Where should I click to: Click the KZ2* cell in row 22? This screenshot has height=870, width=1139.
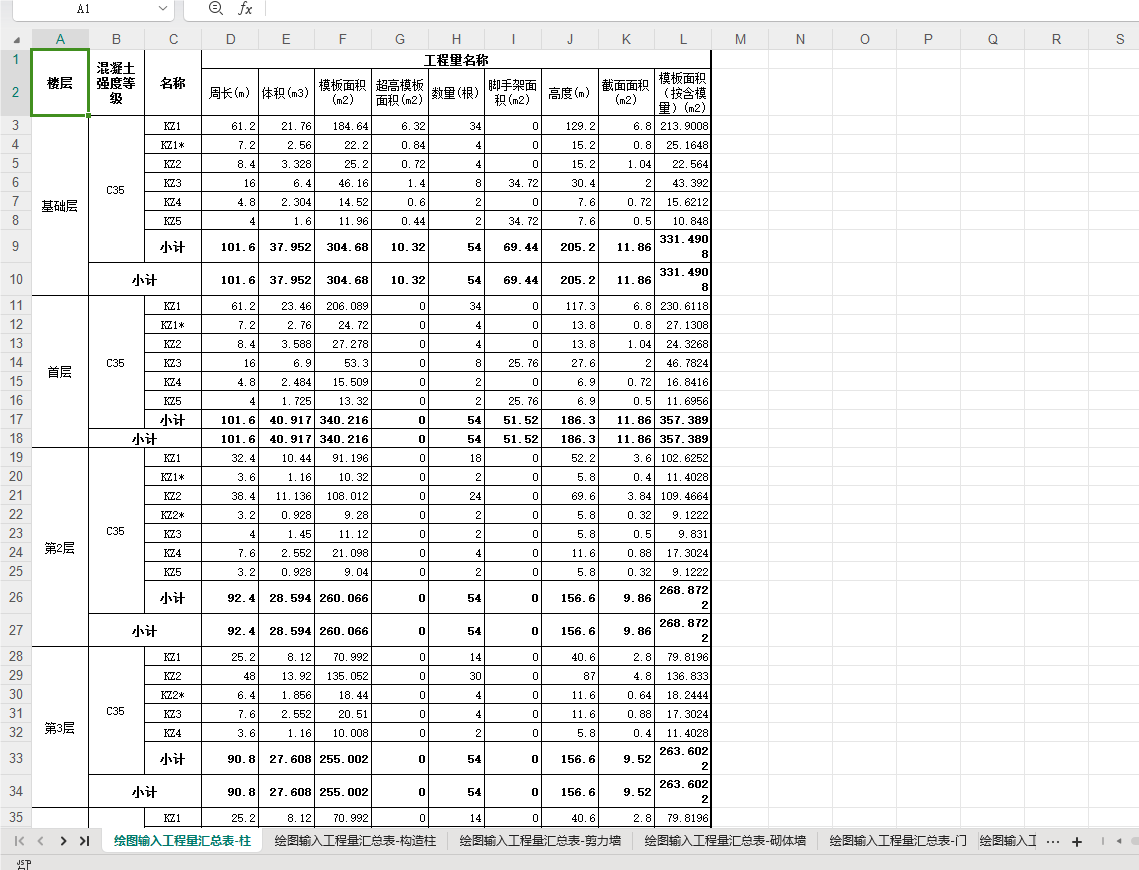[x=173, y=515]
